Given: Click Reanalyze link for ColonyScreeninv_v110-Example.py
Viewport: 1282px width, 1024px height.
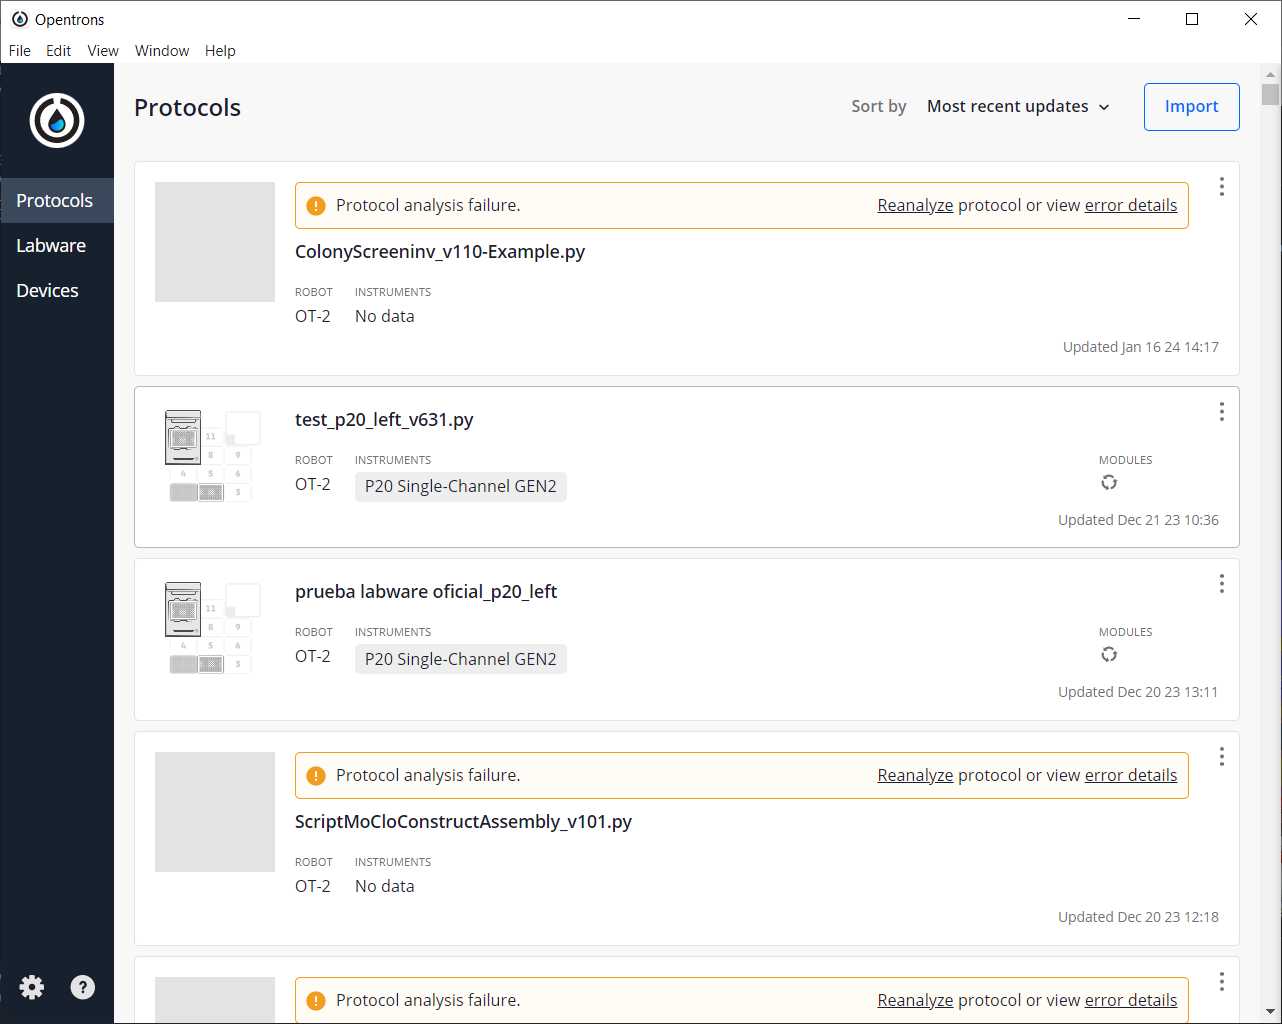Looking at the screenshot, I should pyautogui.click(x=915, y=205).
